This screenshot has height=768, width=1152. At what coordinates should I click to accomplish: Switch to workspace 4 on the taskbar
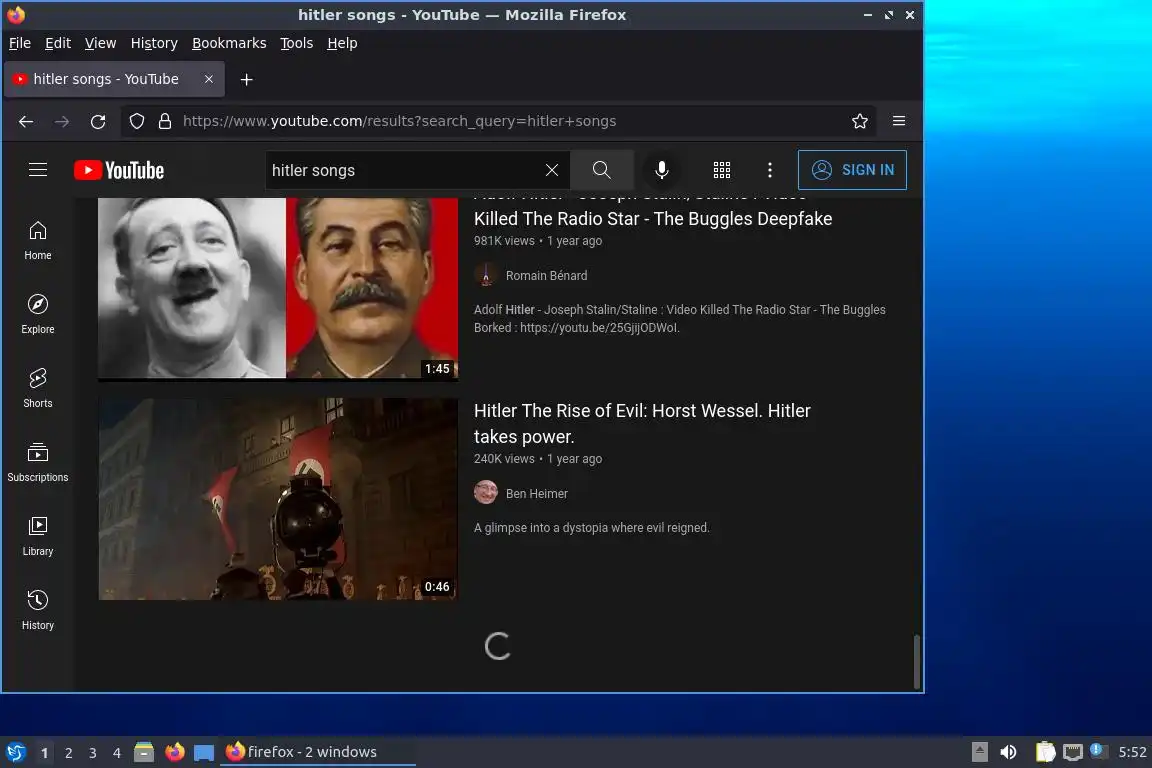[117, 753]
